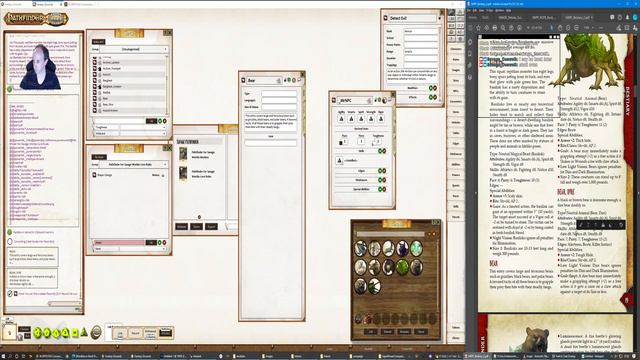The height and width of the screenshot is (360, 640).
Task: Open Powers in right sidebar
Action: point(456,175)
